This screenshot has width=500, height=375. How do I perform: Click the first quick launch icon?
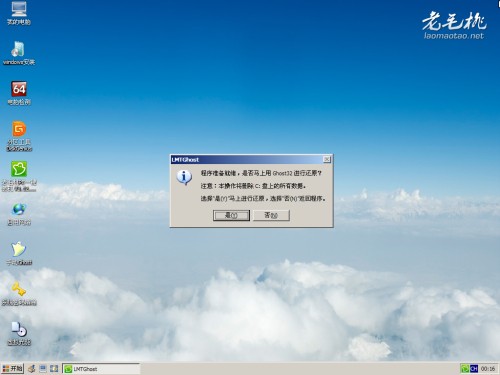click(32, 368)
